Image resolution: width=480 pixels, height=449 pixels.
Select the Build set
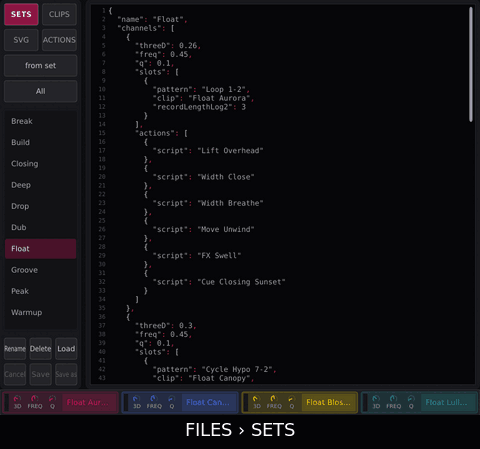coord(40,142)
